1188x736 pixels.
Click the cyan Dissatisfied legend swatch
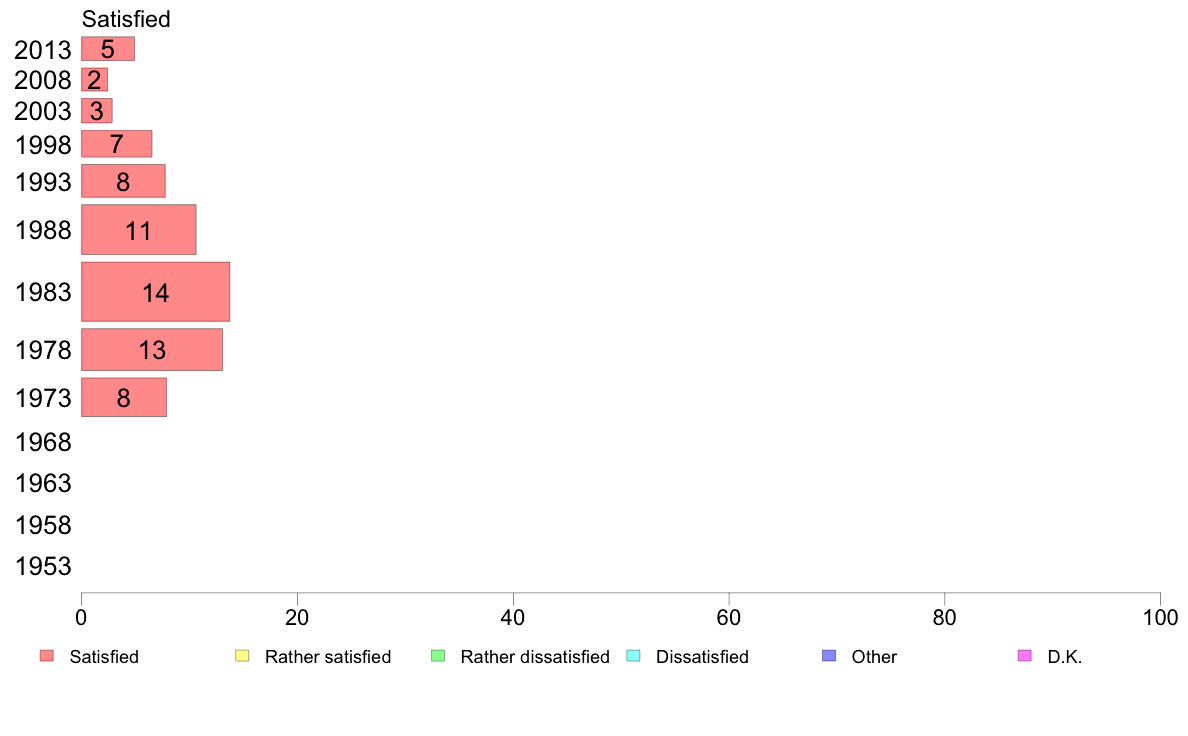point(633,656)
